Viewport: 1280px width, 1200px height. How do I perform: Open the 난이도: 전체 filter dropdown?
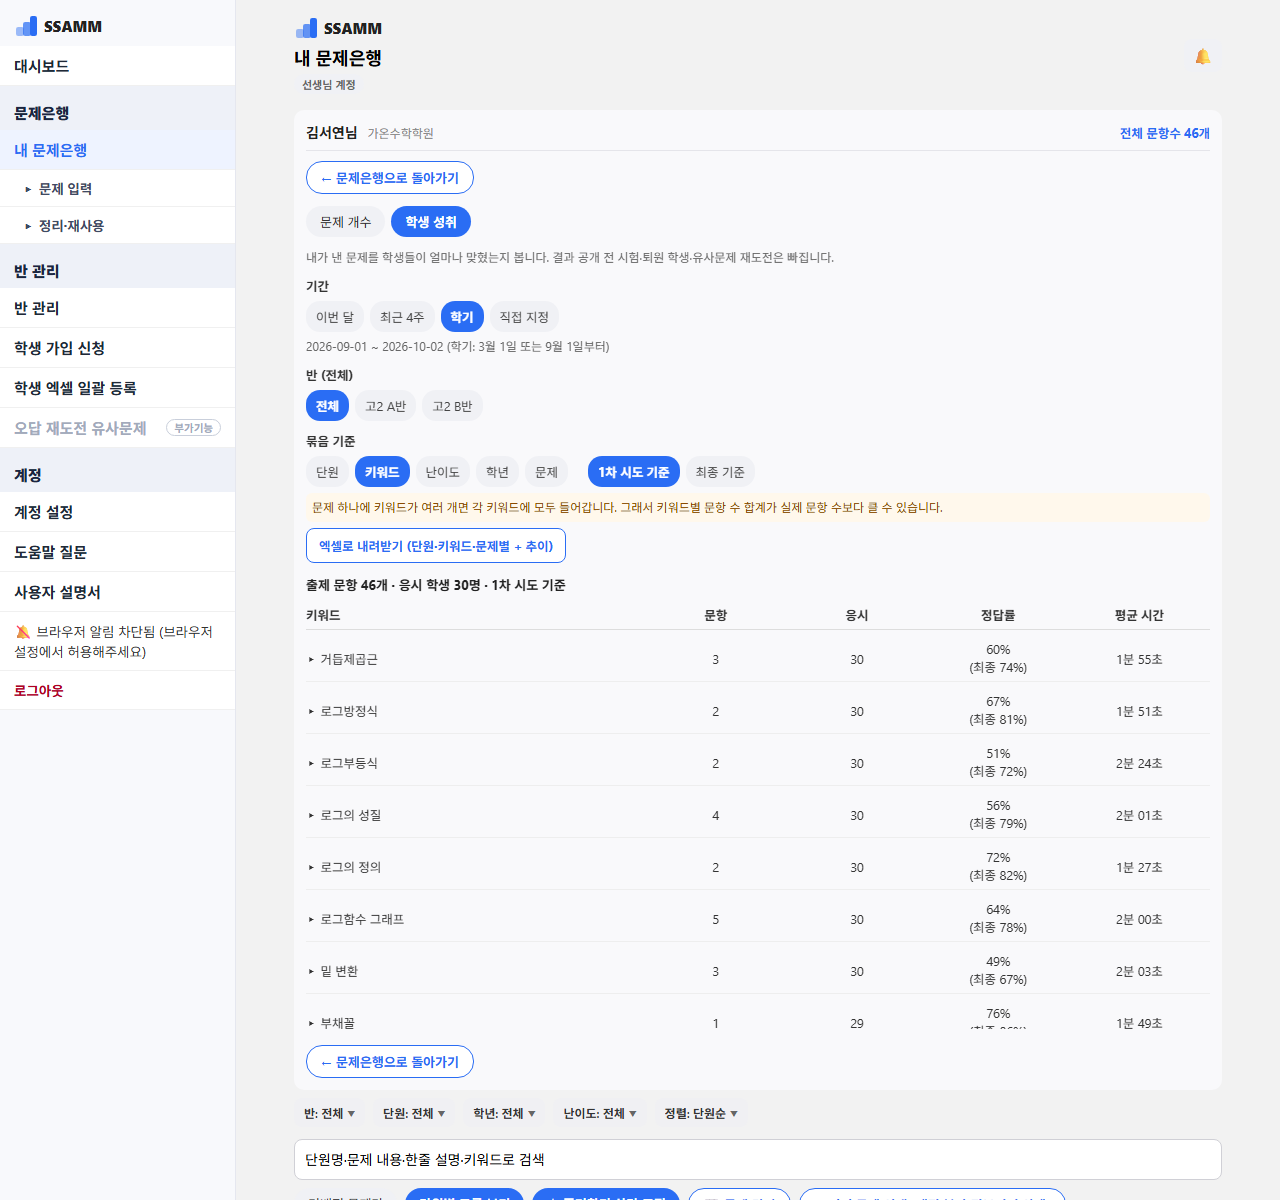click(600, 1114)
